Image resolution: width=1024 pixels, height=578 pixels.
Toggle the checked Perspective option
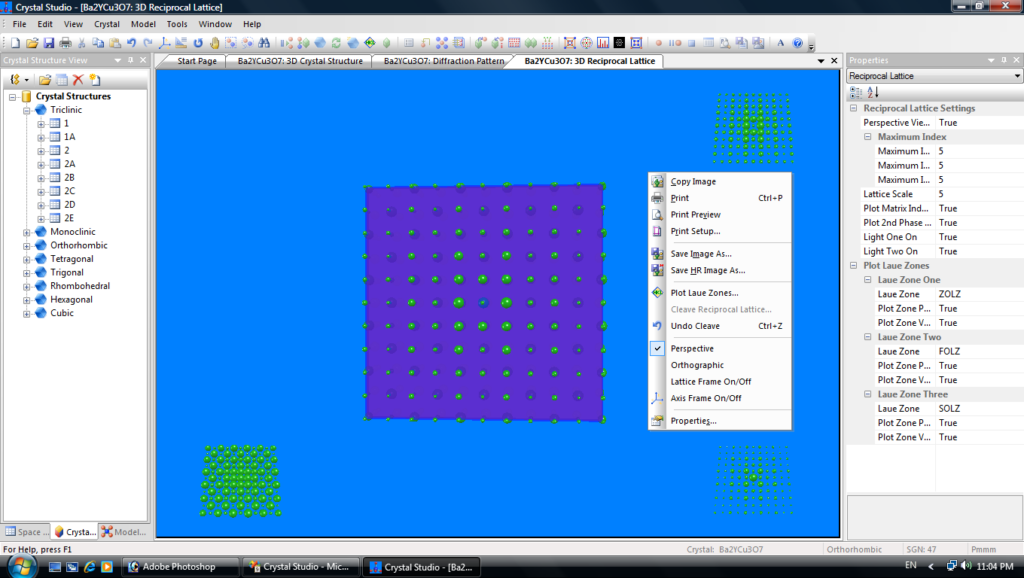[692, 349]
